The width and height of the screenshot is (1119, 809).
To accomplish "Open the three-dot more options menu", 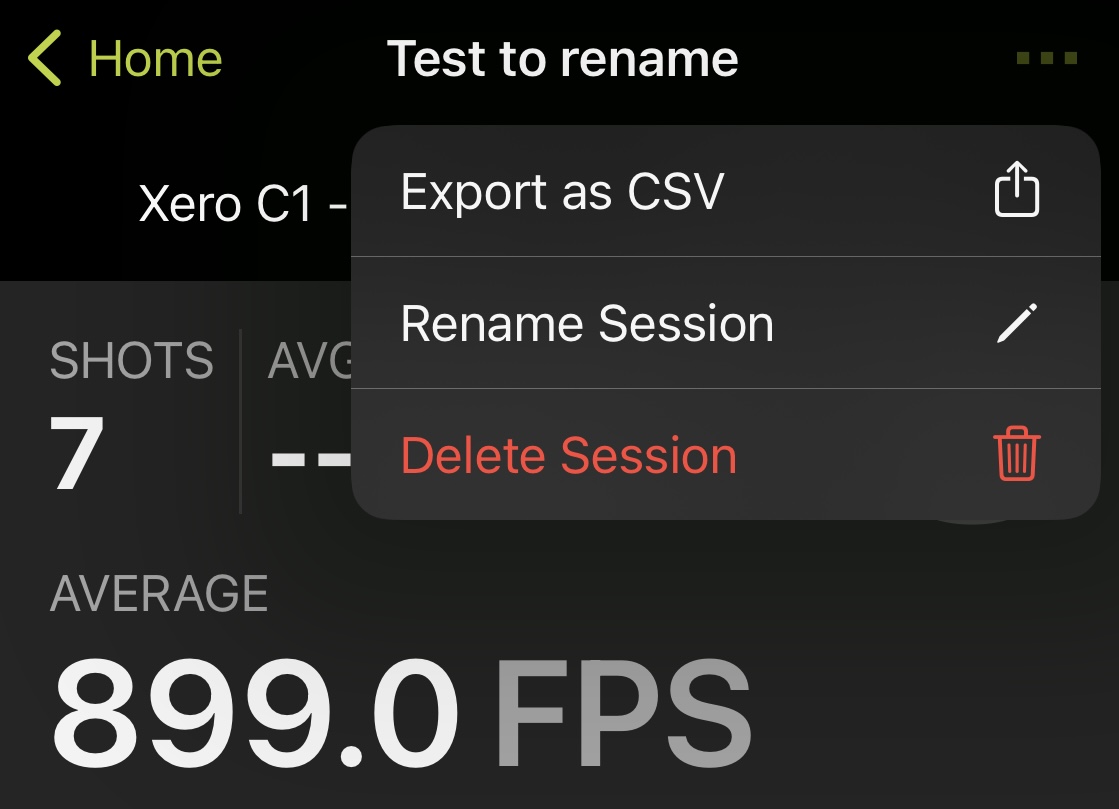I will pyautogui.click(x=1047, y=58).
